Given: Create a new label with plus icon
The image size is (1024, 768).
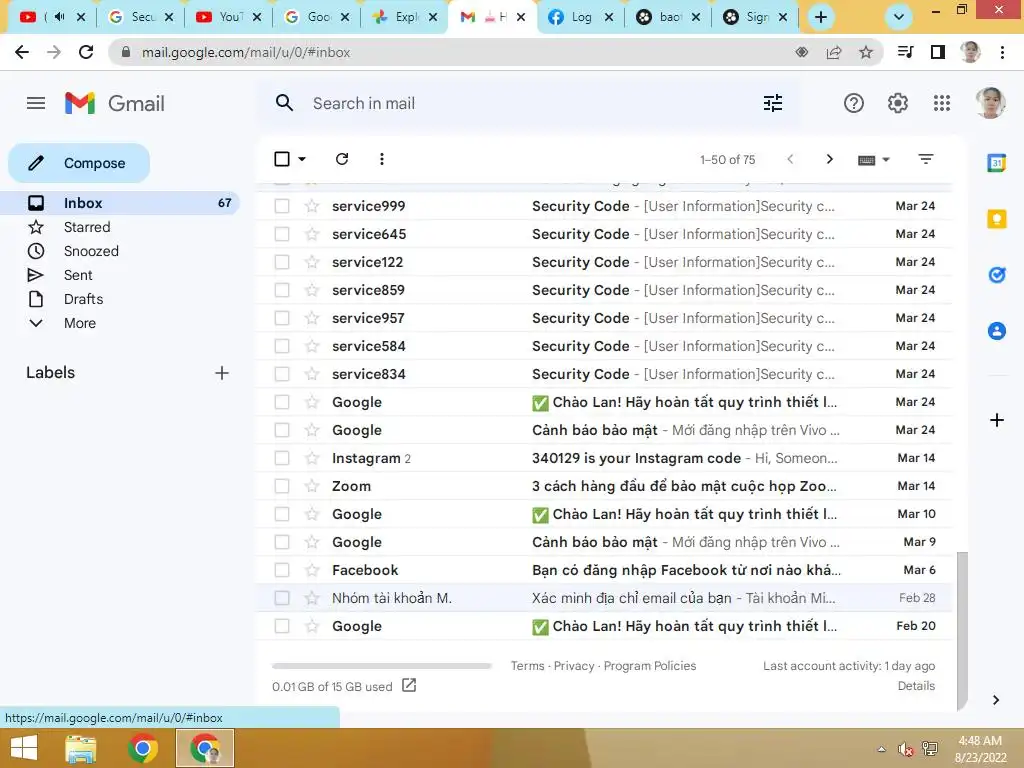Looking at the screenshot, I should tap(222, 373).
